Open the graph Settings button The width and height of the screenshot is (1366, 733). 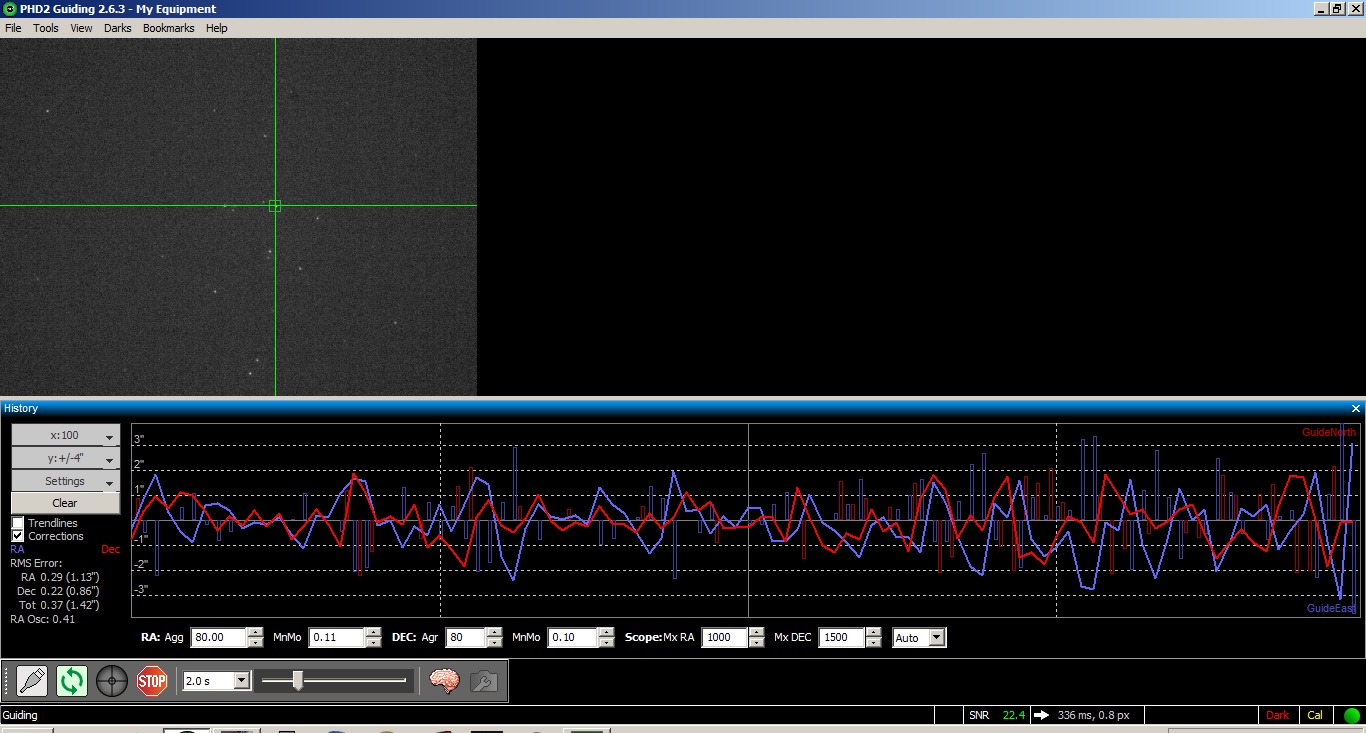(x=66, y=481)
